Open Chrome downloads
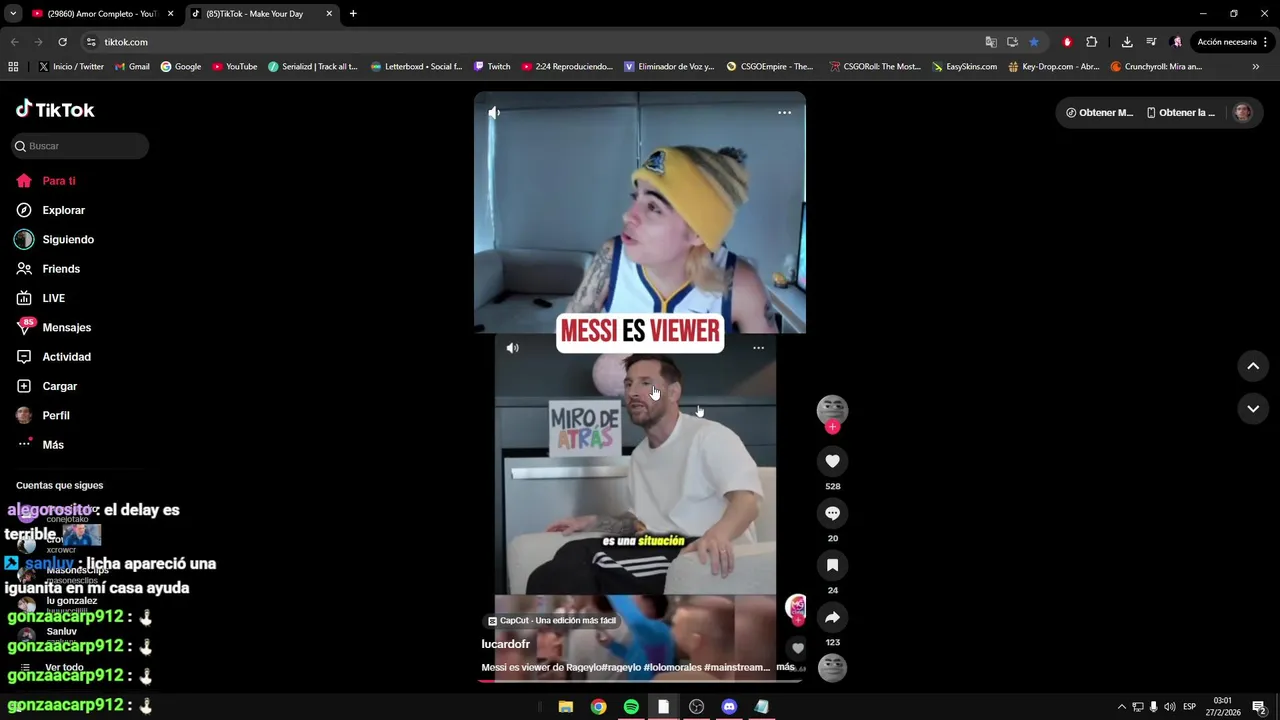Image resolution: width=1280 pixels, height=720 pixels. point(1127,42)
